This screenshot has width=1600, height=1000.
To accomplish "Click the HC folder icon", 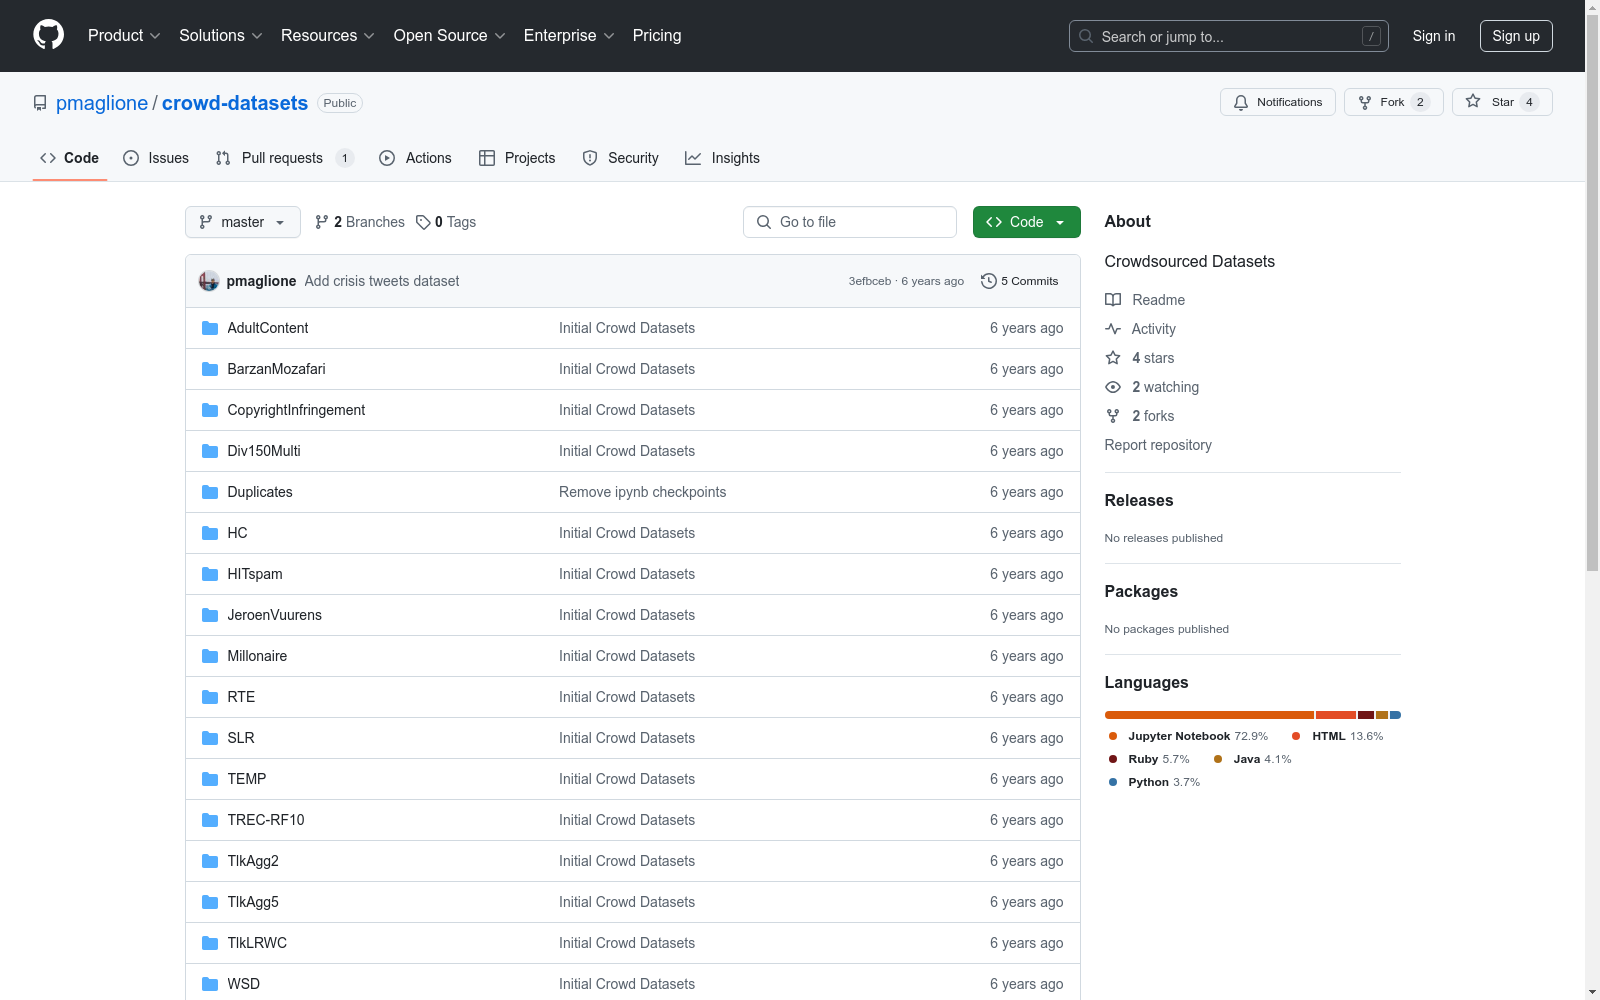I will click(x=210, y=533).
